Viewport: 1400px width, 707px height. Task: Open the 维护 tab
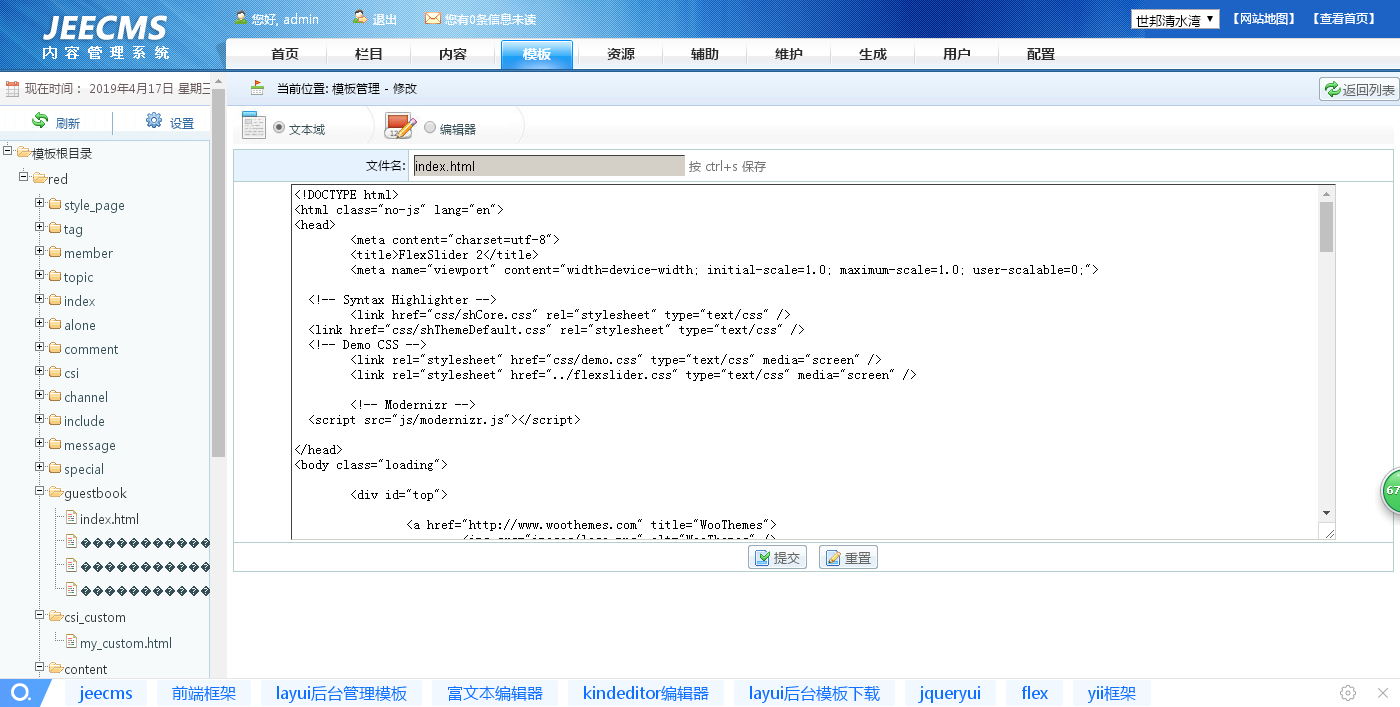(x=789, y=54)
